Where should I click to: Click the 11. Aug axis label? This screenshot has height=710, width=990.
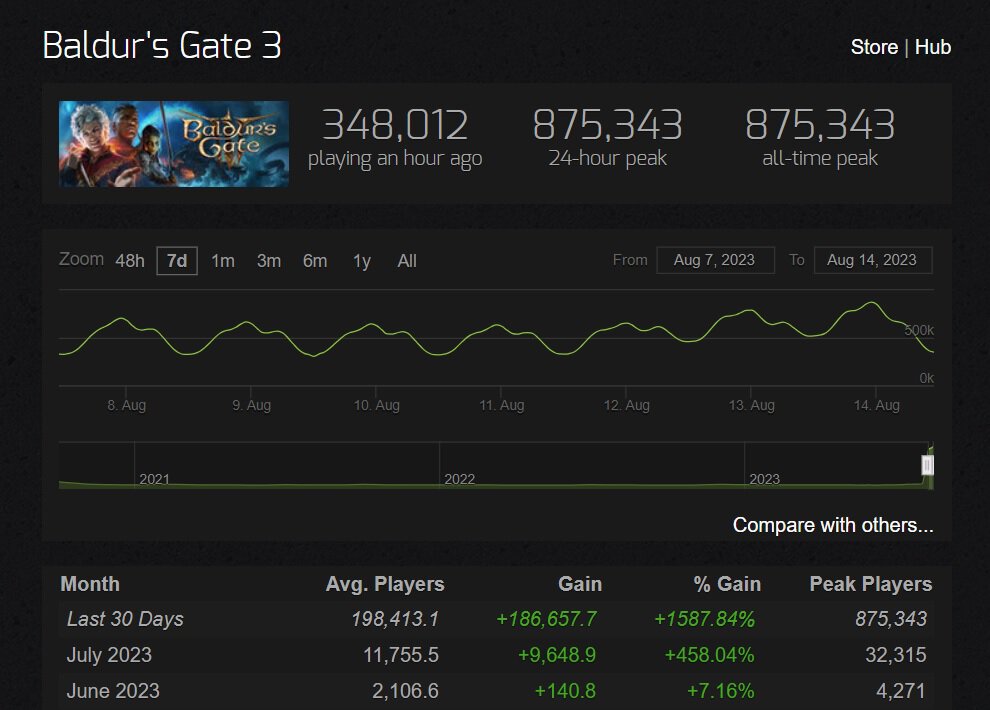pyautogui.click(x=501, y=405)
